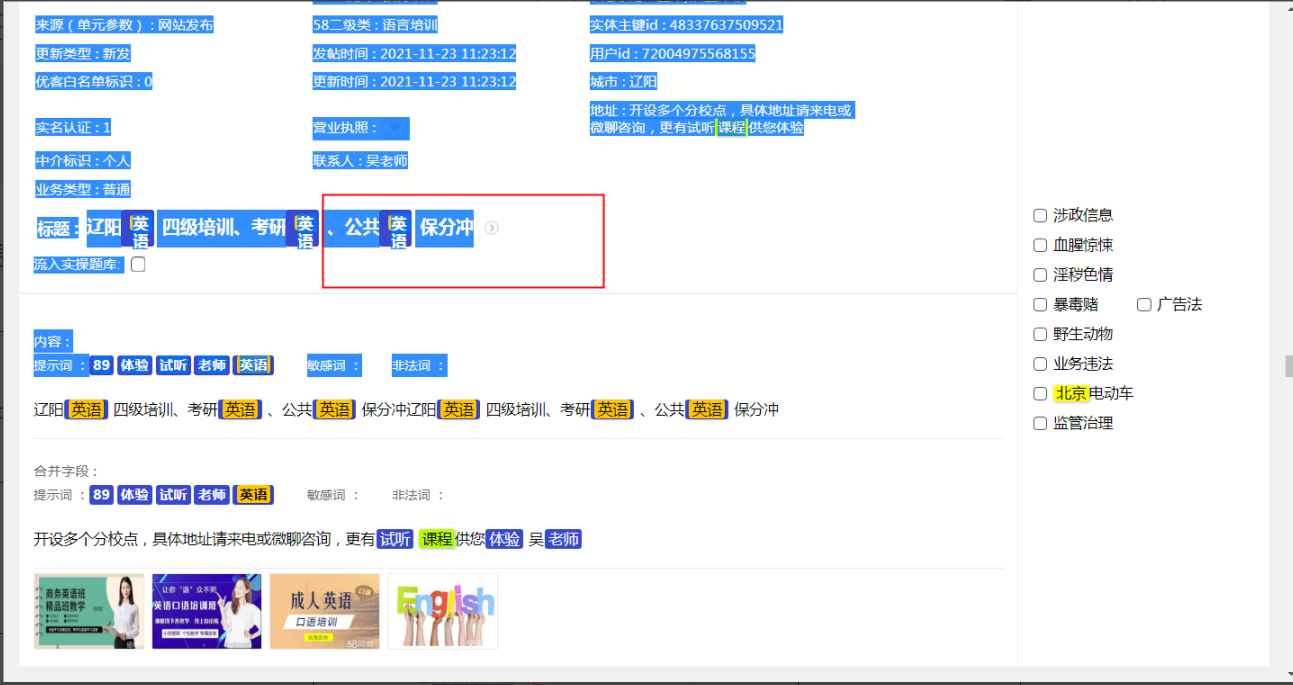This screenshot has height=685, width=1293.
Task: Click the page scrollbar thumb
Action: pos(1289,366)
